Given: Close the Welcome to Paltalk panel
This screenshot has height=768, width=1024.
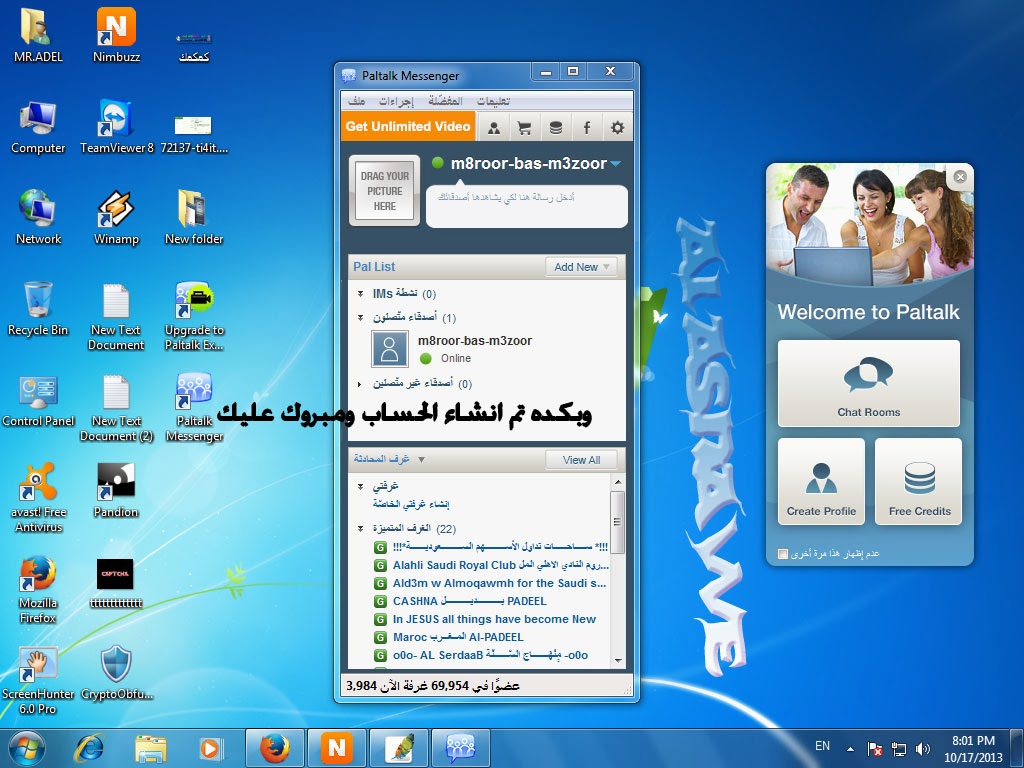Looking at the screenshot, I should click(960, 177).
